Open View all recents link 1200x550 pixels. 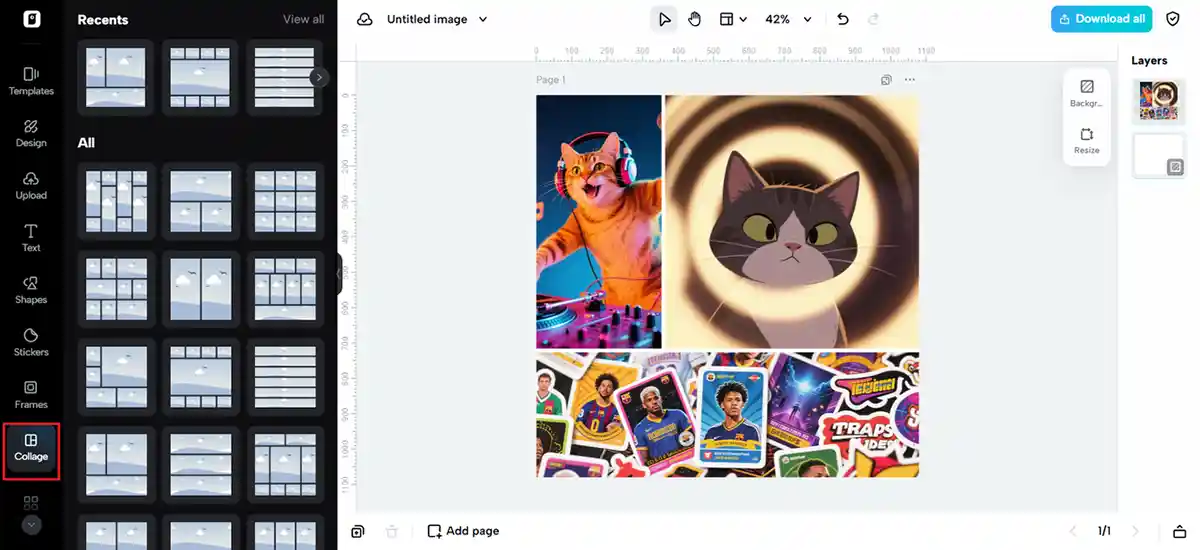303,19
